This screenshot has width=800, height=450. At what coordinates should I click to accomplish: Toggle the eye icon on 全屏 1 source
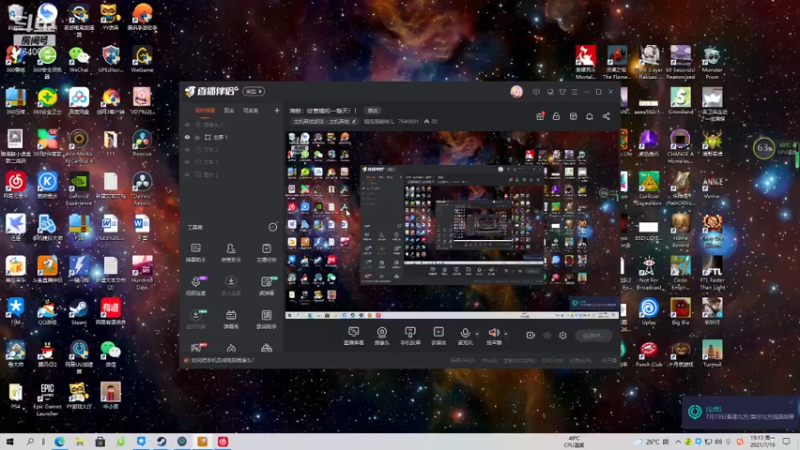tap(187, 137)
